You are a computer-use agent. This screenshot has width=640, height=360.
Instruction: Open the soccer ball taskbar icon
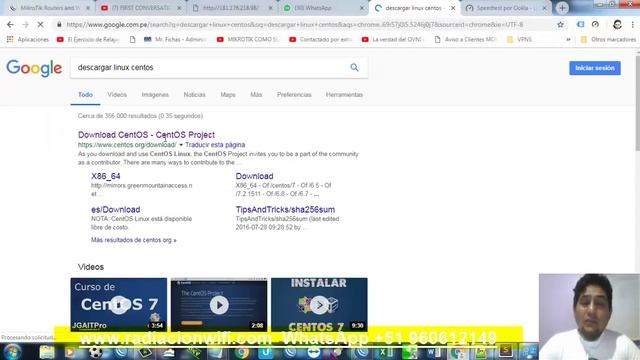coord(95,352)
